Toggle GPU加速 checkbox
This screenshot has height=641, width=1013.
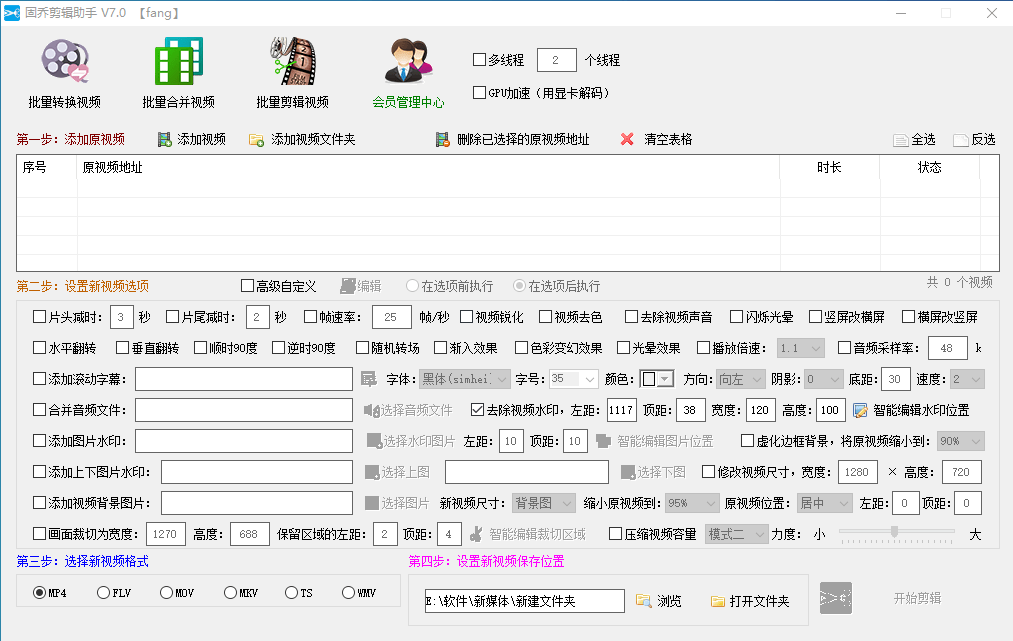point(479,93)
